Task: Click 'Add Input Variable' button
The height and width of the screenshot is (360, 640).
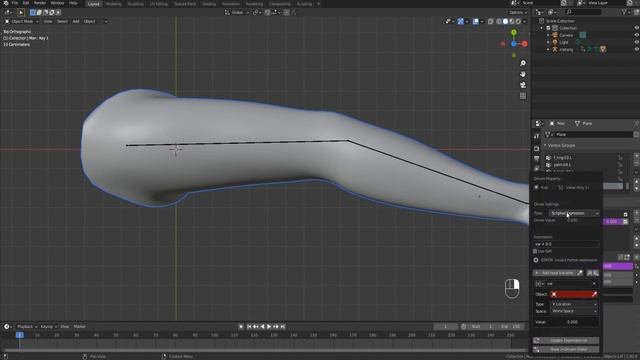Action: pos(555,273)
